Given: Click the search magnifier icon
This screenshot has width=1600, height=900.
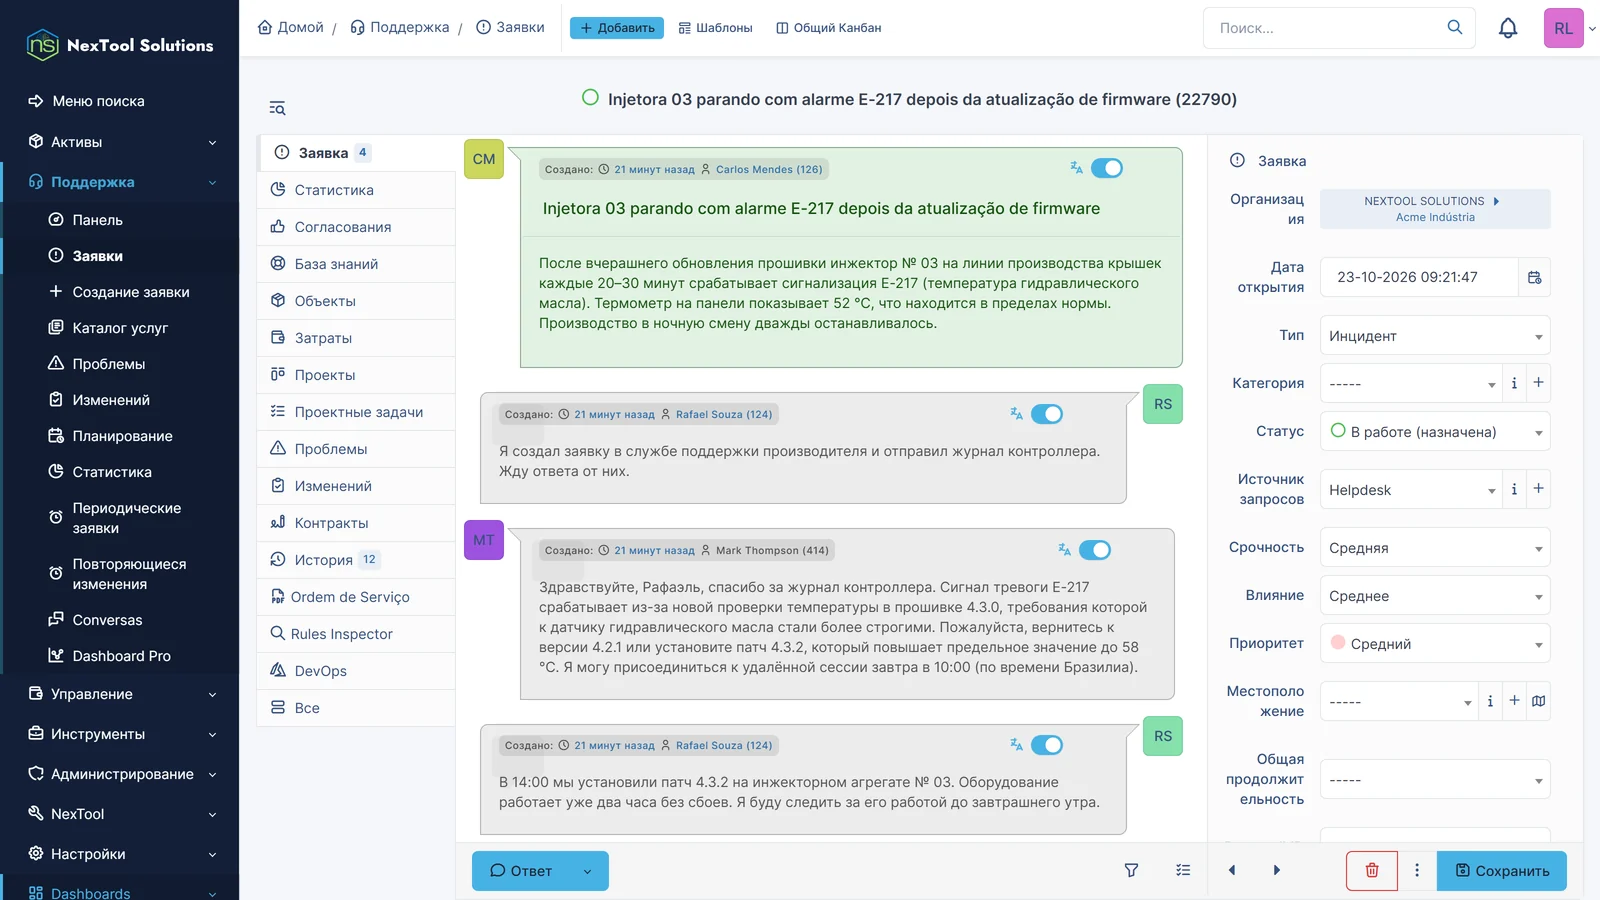Looking at the screenshot, I should click(1455, 27).
